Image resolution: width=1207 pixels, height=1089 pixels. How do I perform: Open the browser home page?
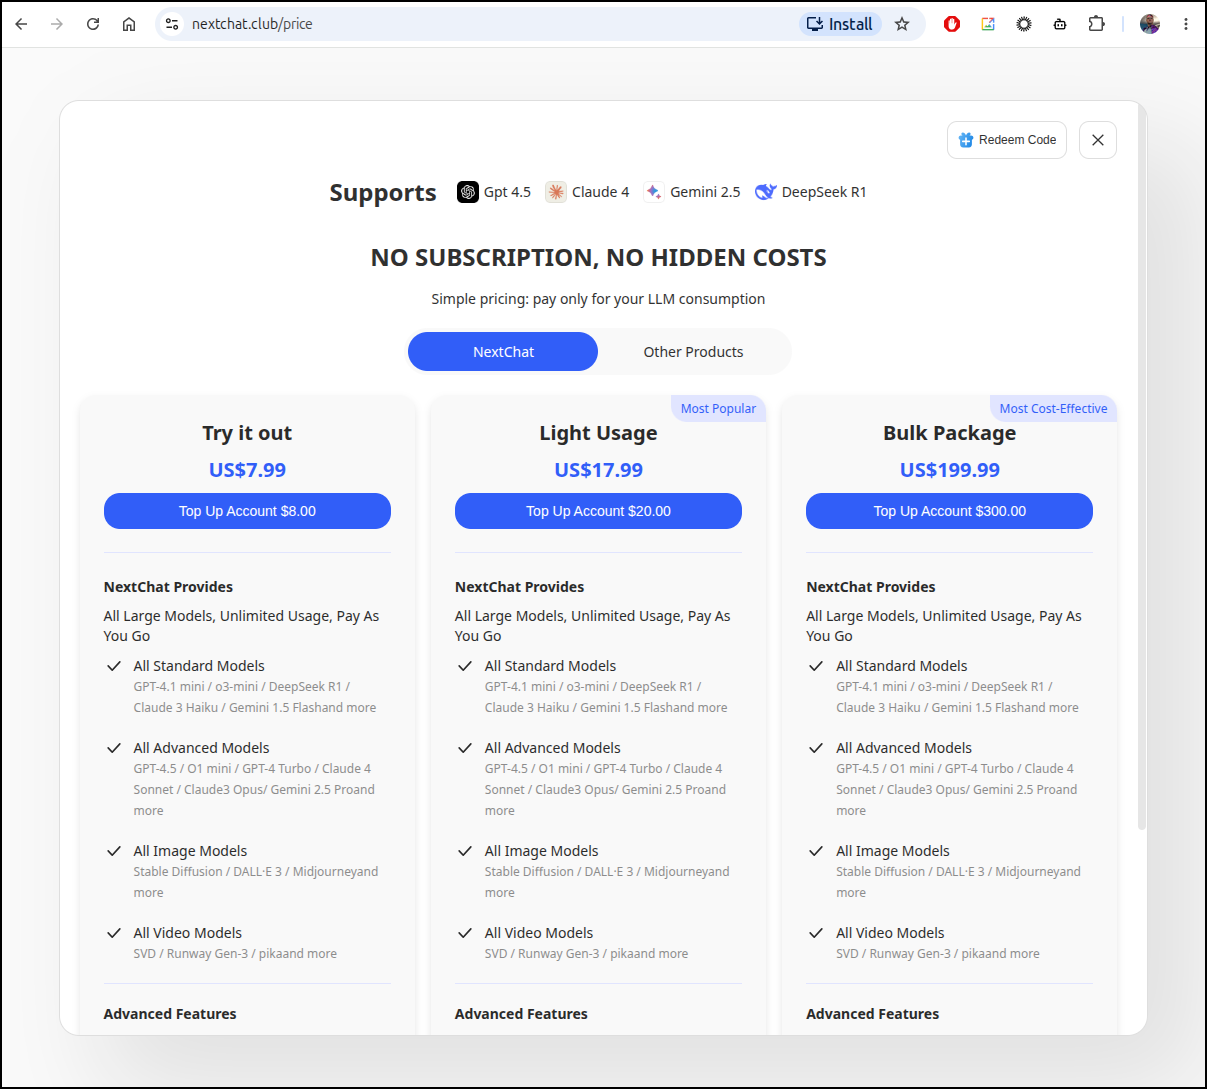tap(129, 24)
